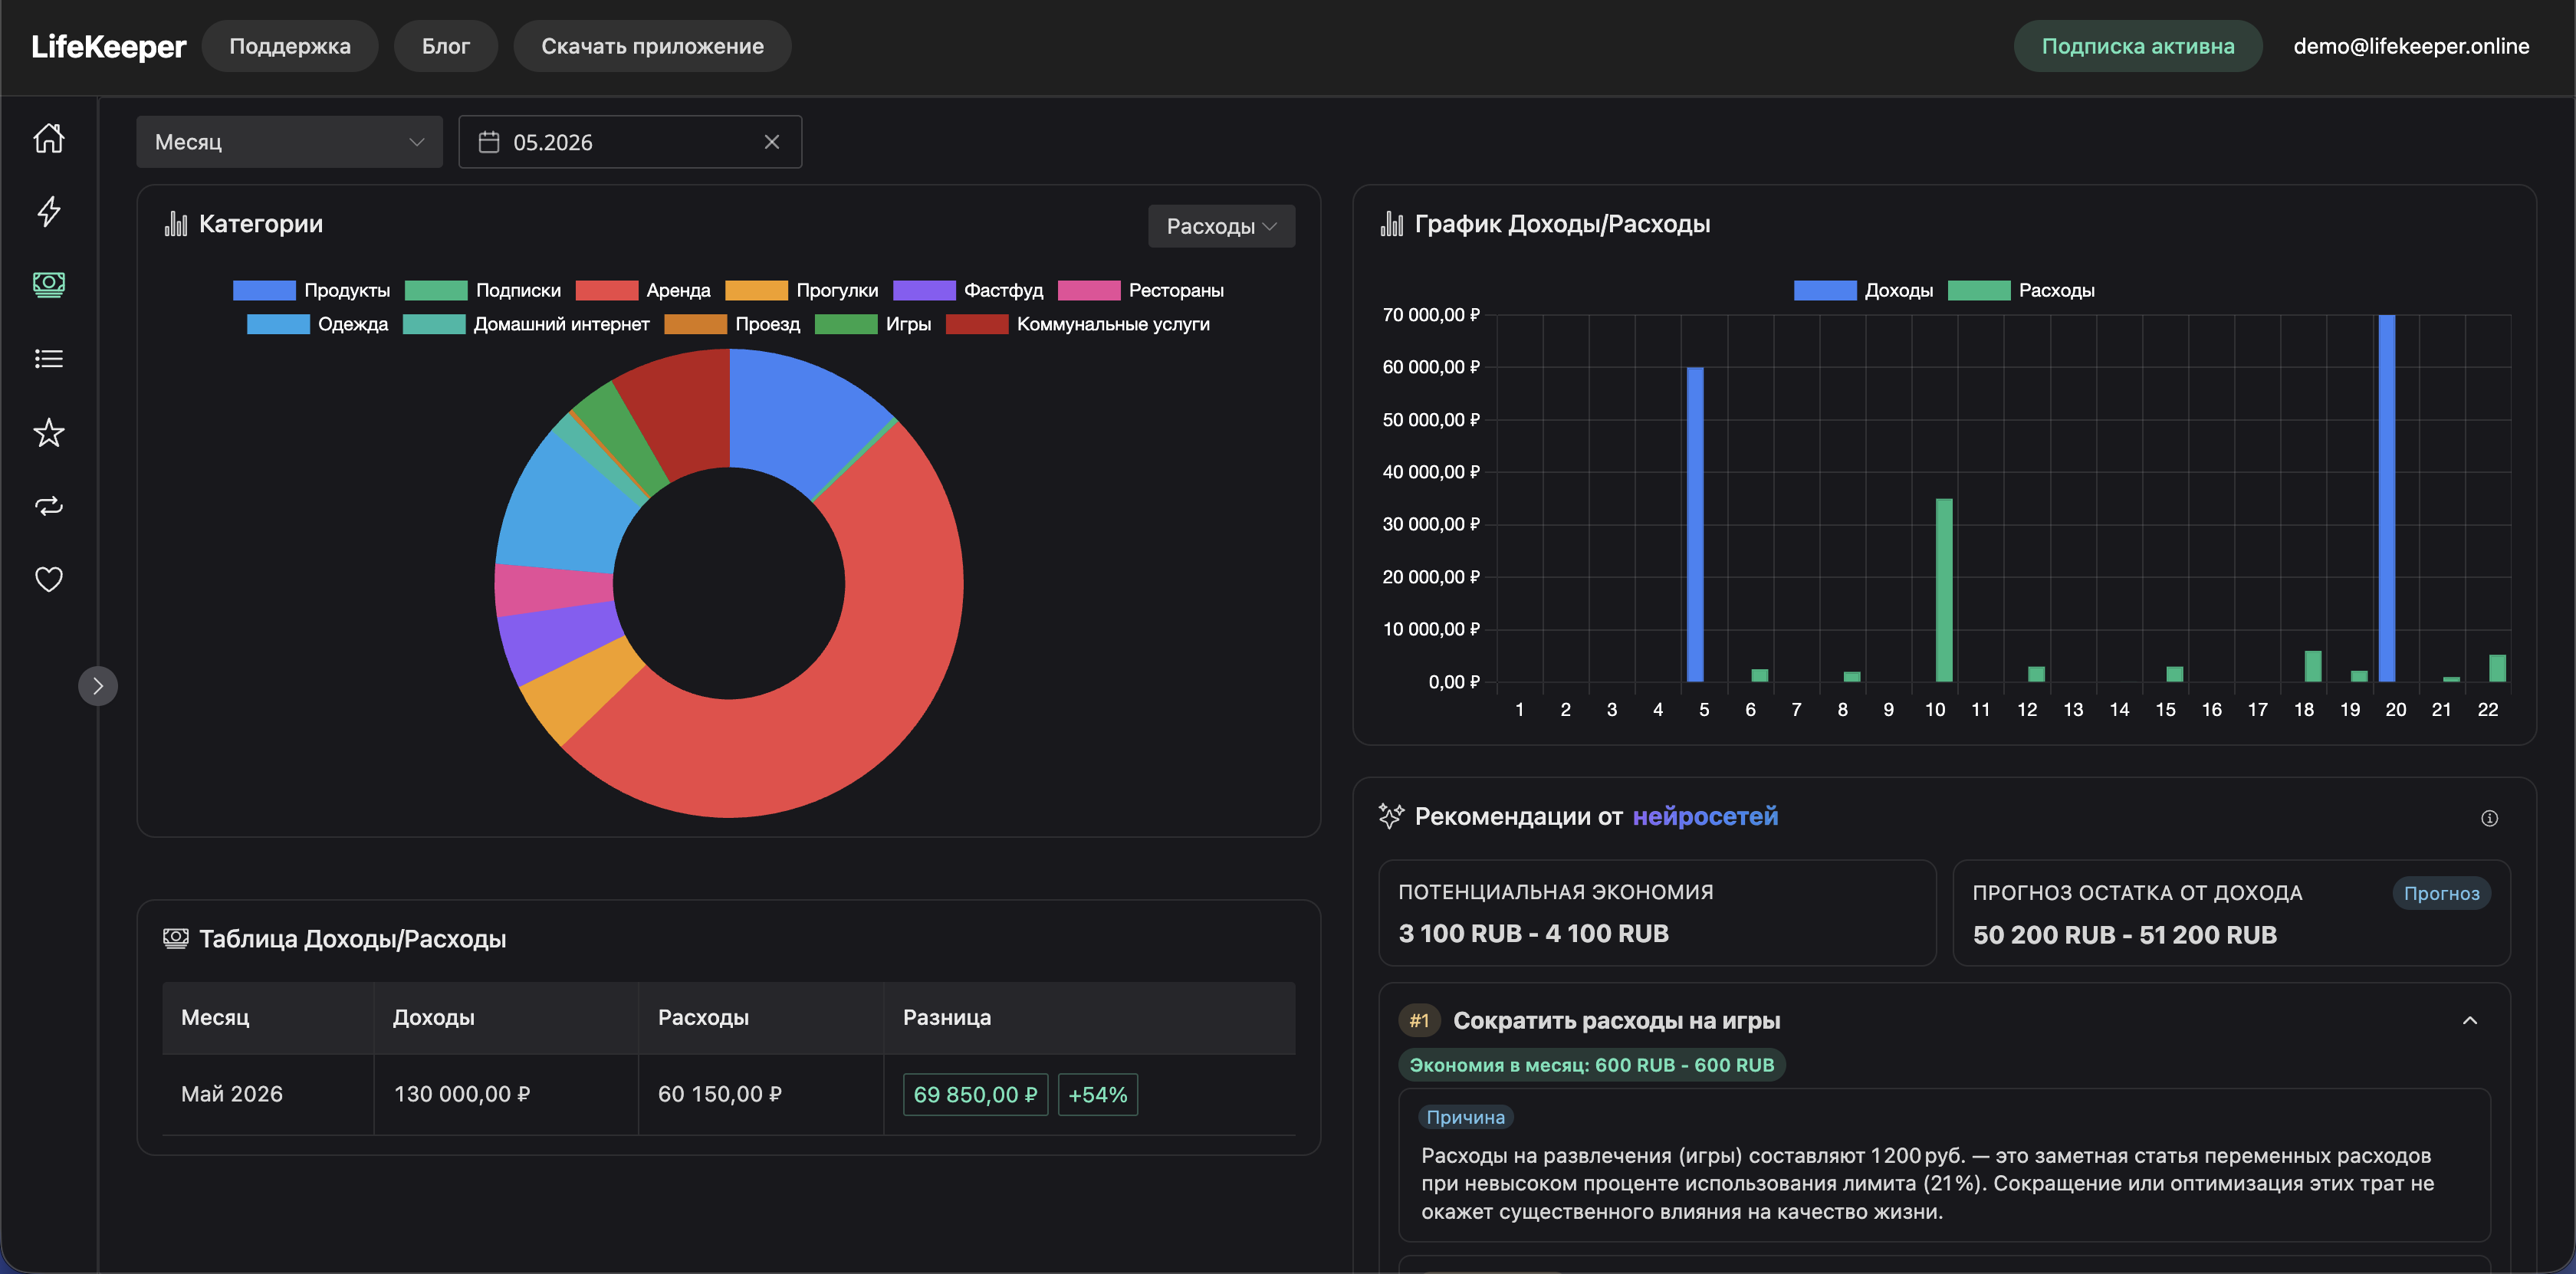Image resolution: width=2576 pixels, height=1274 pixels.
Task: Click the star icon in sidebar
Action: [49, 432]
